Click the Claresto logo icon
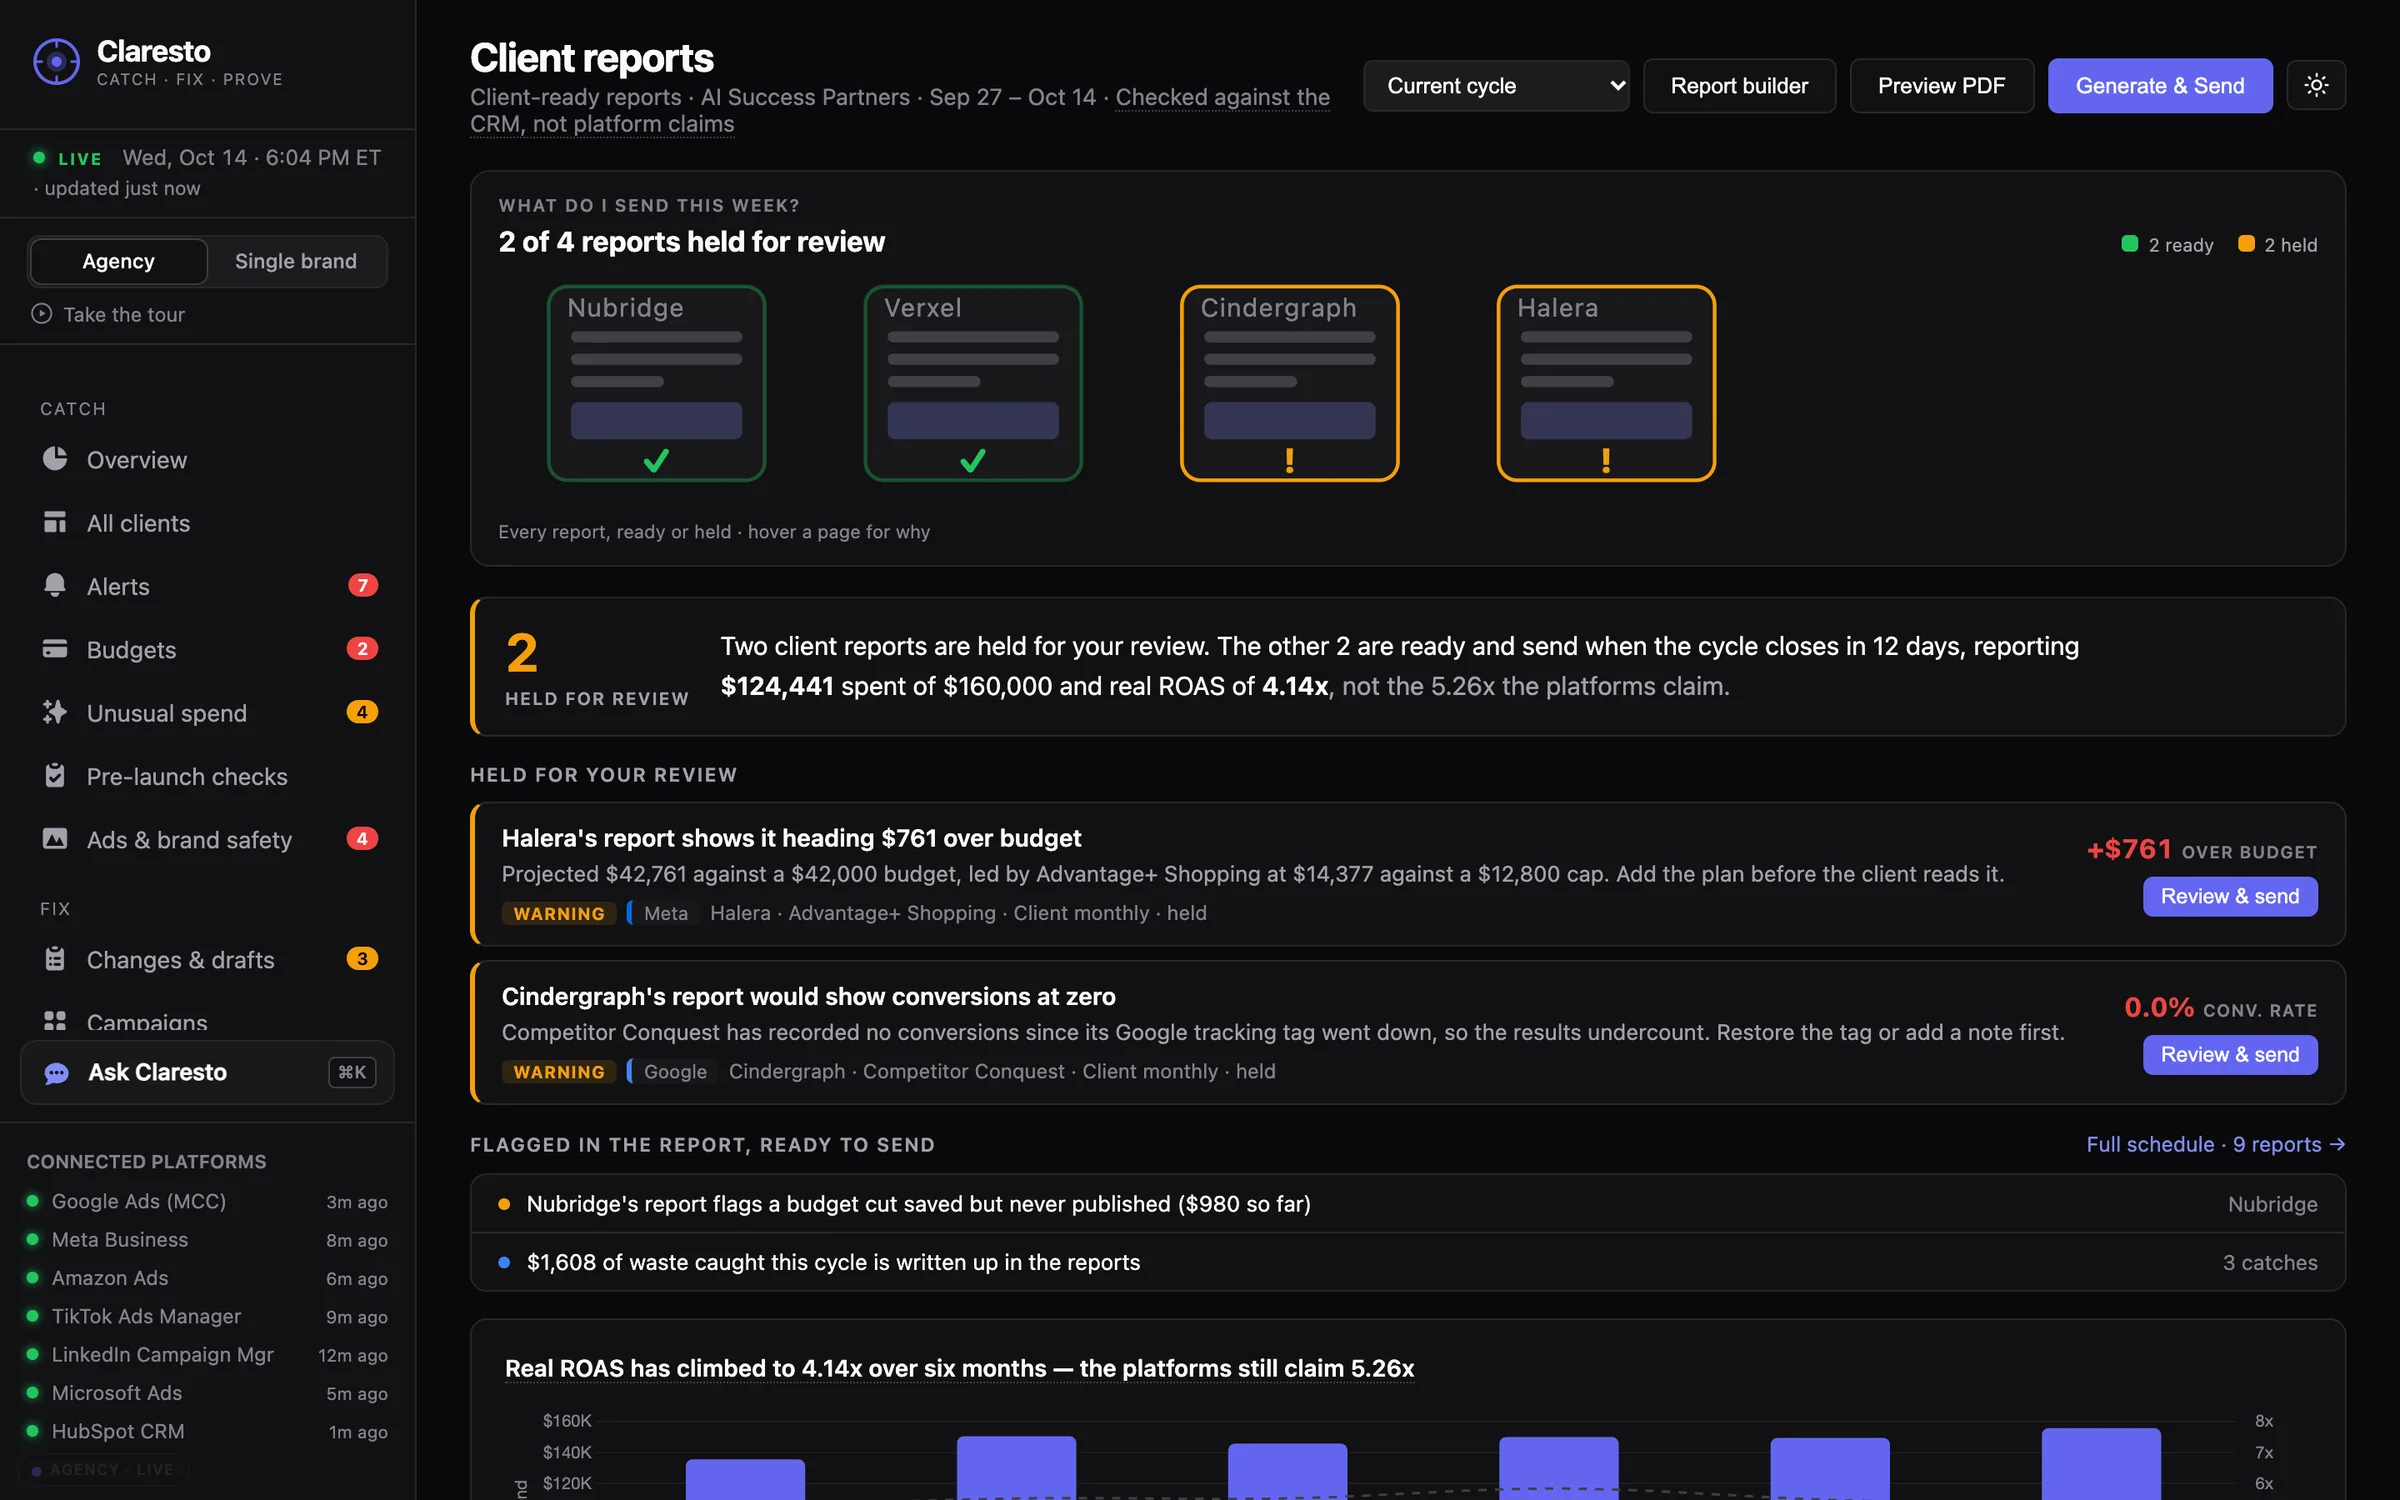Screen dimensions: 2400x1500 coord(56,62)
